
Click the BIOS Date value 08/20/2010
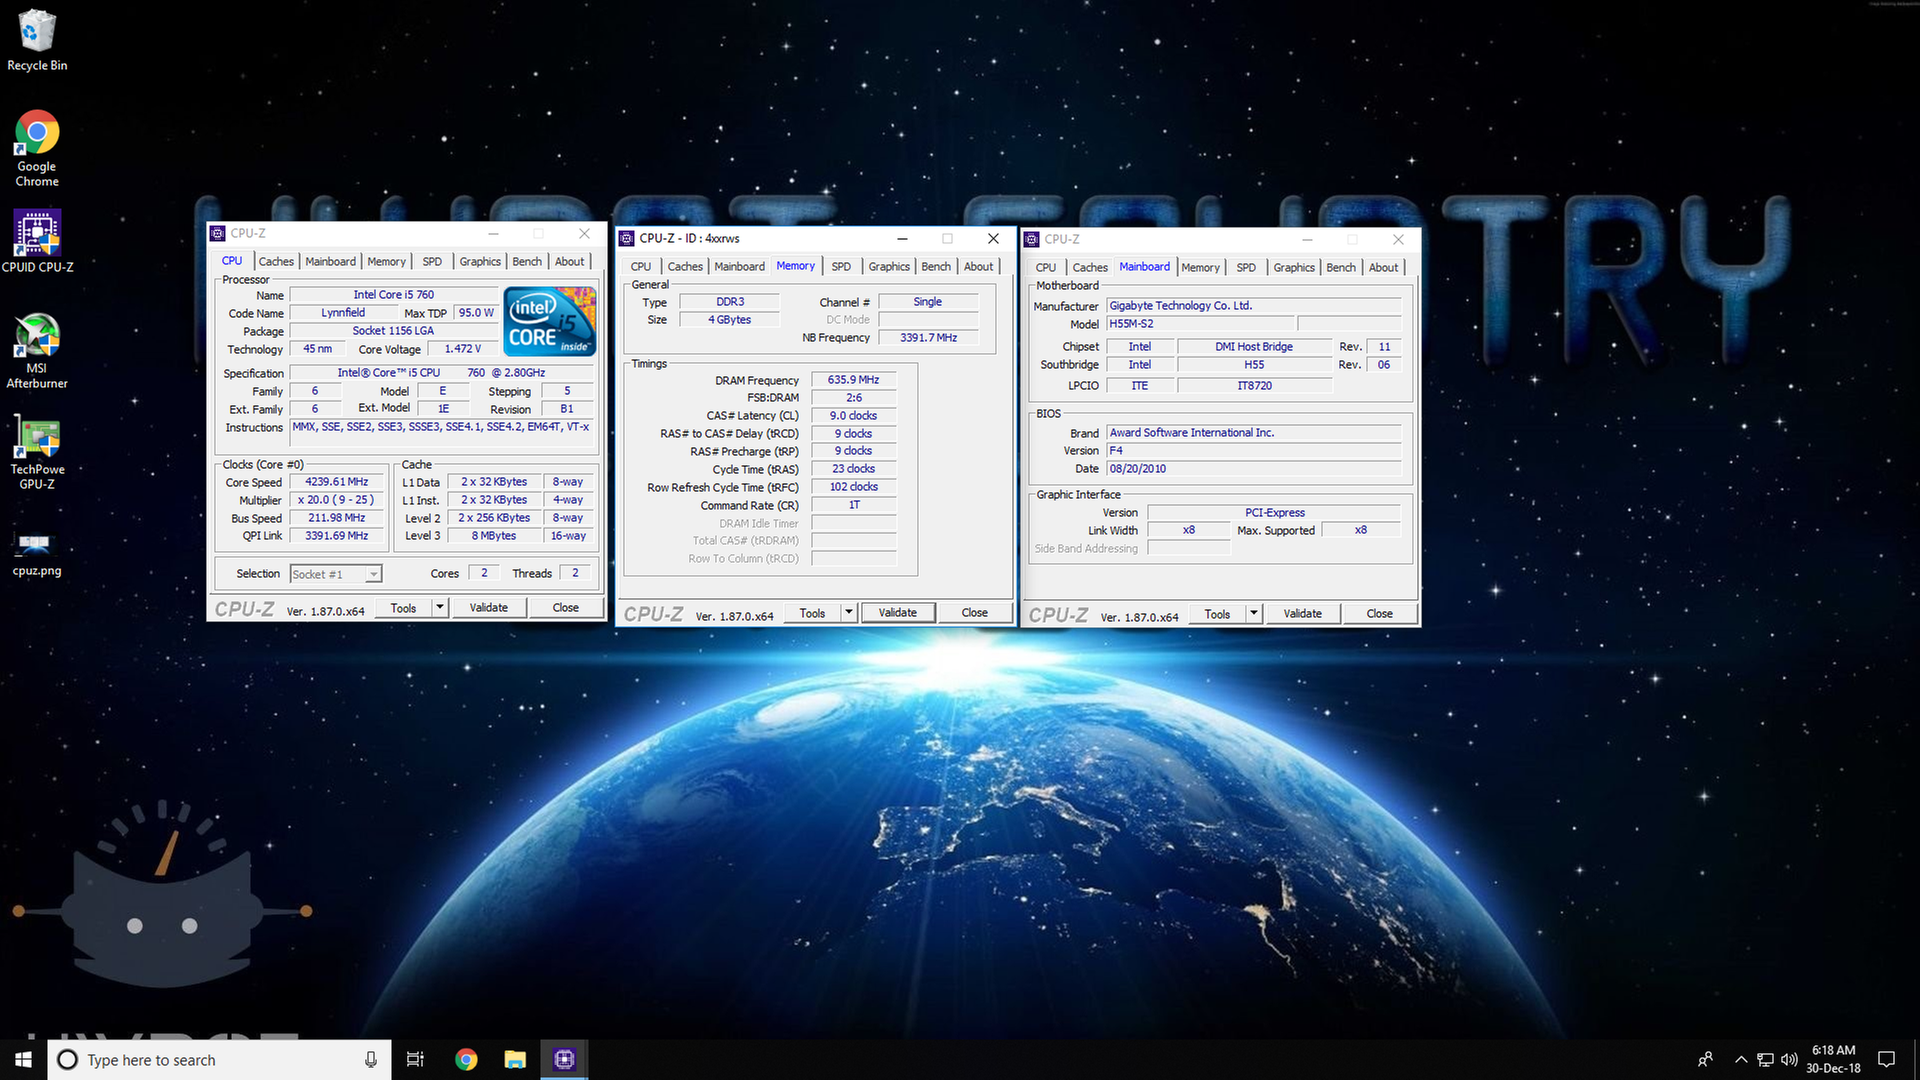click(1254, 469)
